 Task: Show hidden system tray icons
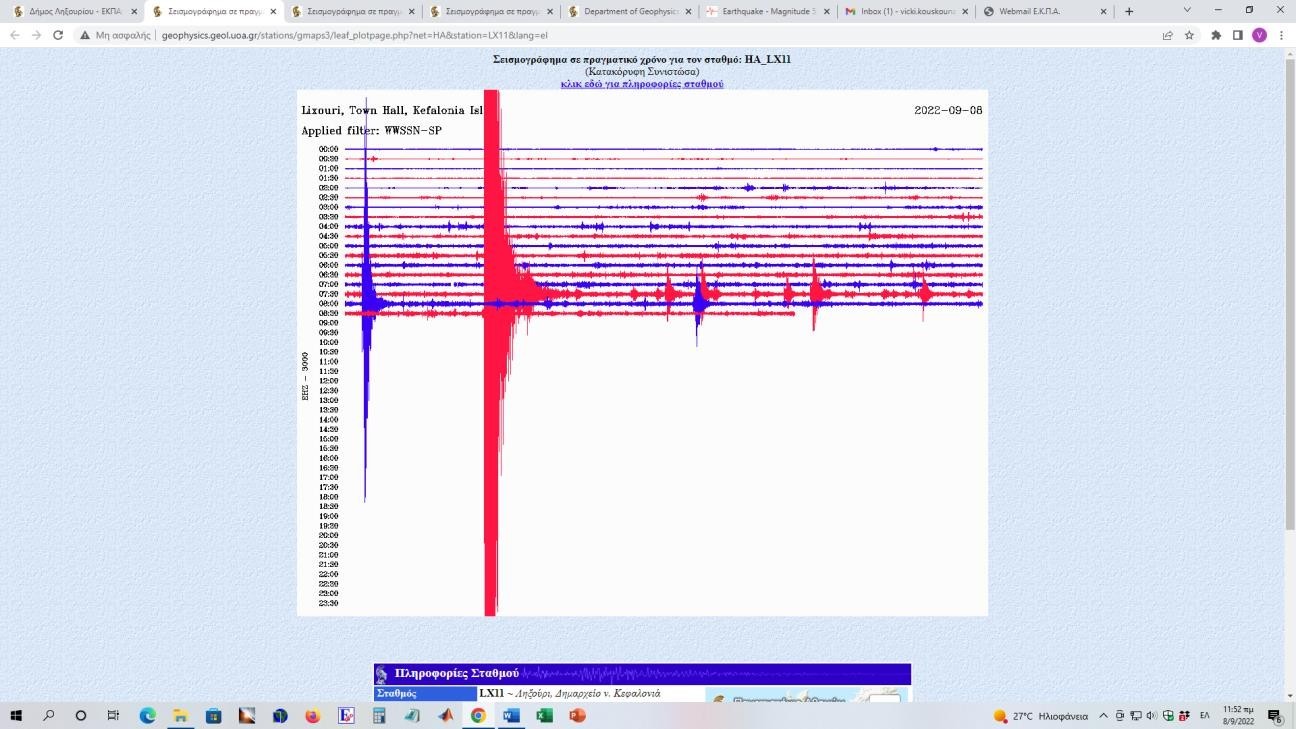coord(1104,716)
